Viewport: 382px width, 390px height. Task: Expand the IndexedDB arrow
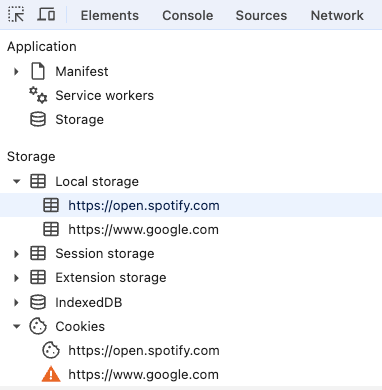(x=16, y=302)
